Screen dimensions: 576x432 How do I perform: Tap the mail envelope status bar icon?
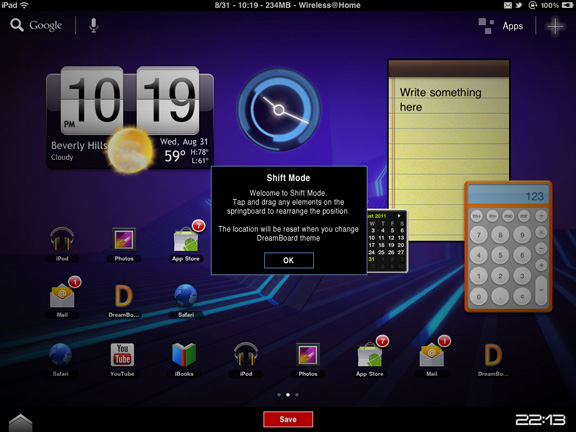click(x=508, y=5)
